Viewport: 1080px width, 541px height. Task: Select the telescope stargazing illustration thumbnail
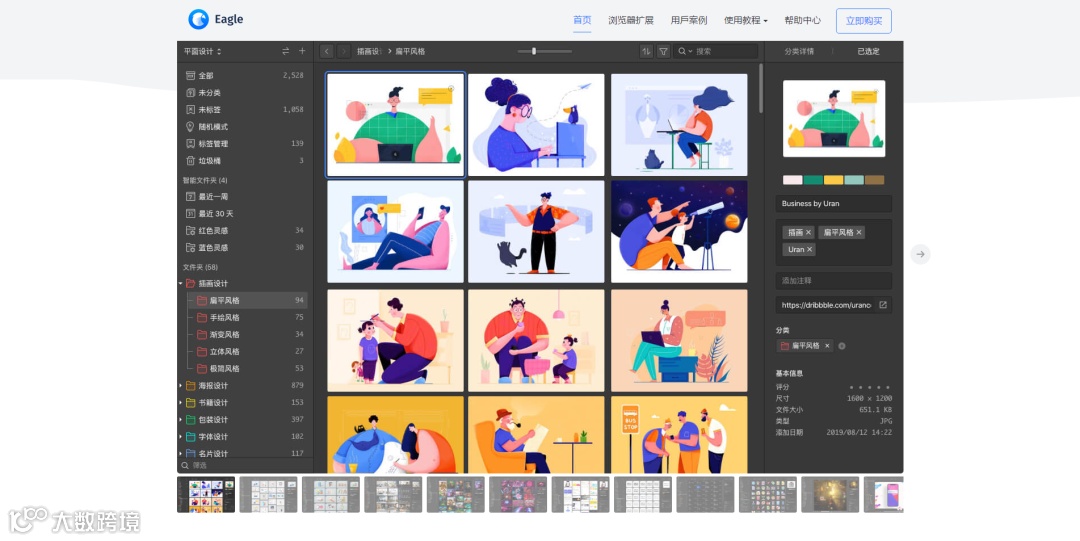(x=679, y=232)
